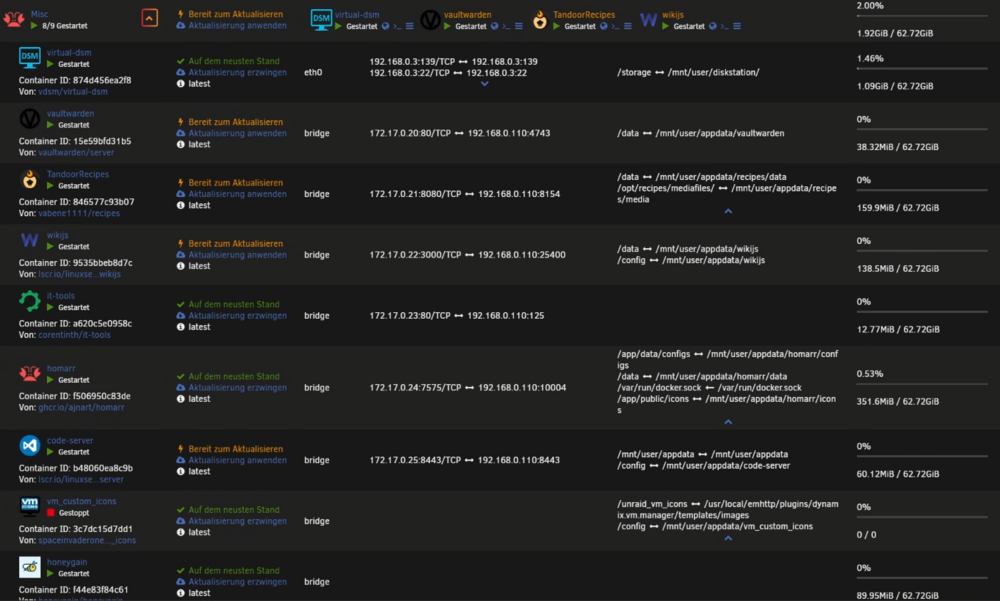Open spaceinvaderone..._icons repository link

tap(87, 540)
